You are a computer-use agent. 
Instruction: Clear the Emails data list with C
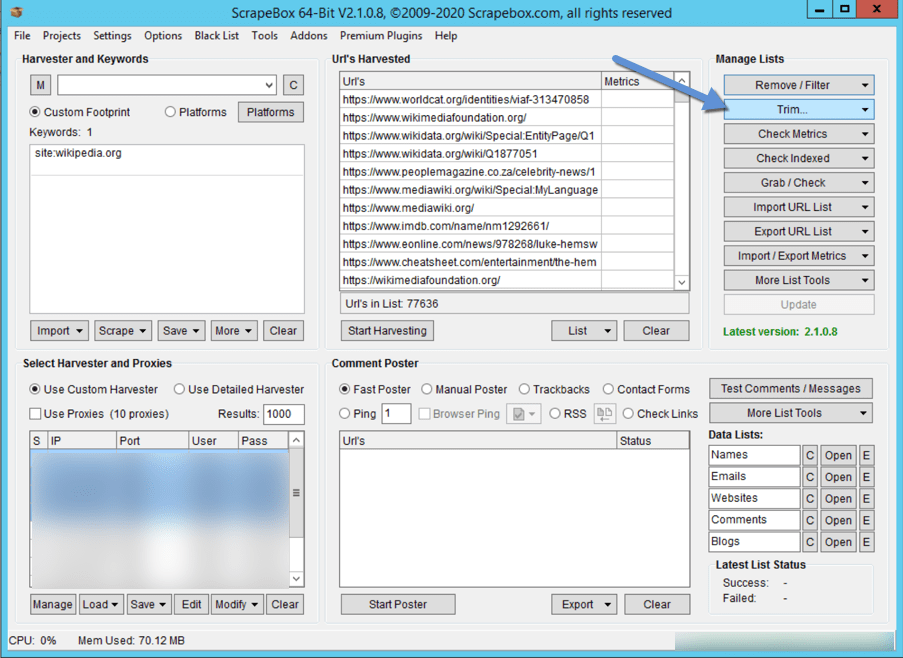click(810, 477)
